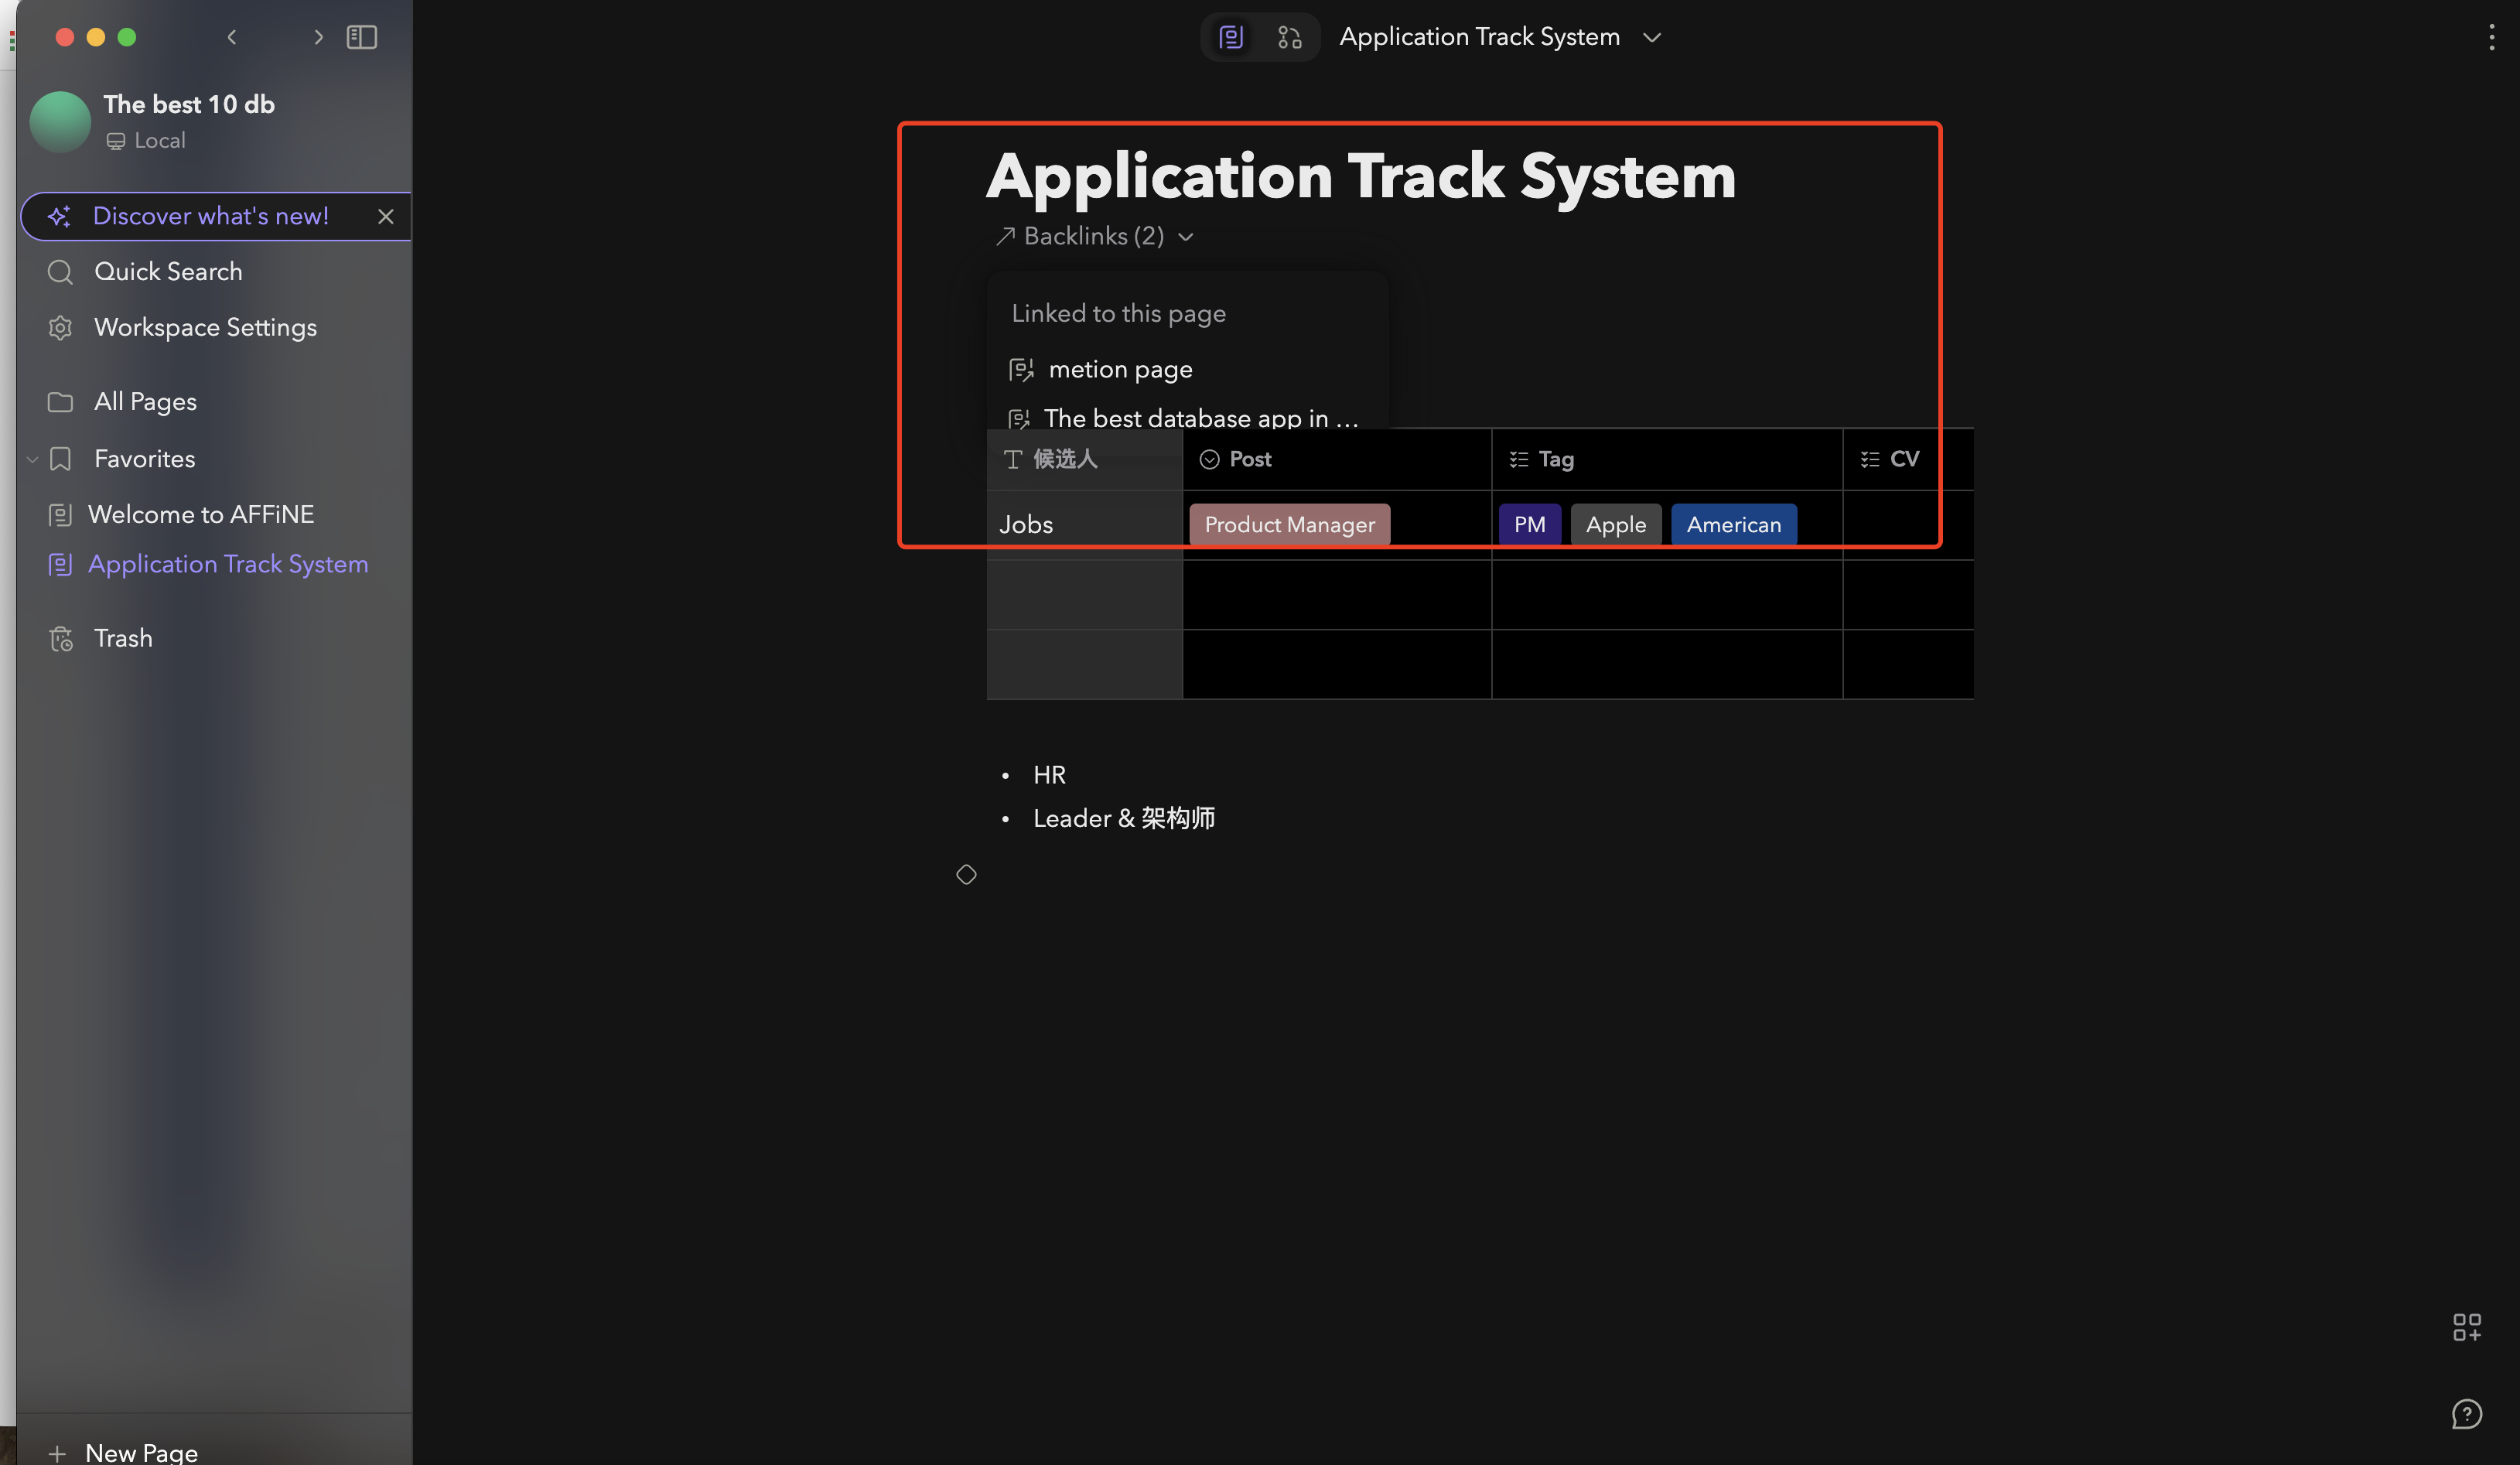The width and height of the screenshot is (2520, 1465).
Task: Open Workspace Settings
Action: (204, 327)
